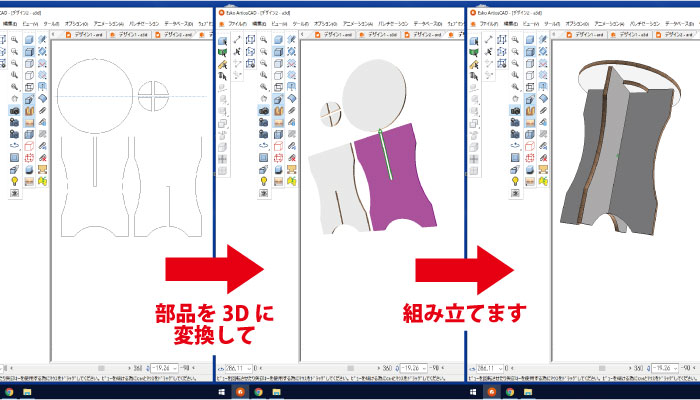Toggle the highlighted camera icon in purple-part window
The width and height of the screenshot is (700, 400).
[x=264, y=110]
